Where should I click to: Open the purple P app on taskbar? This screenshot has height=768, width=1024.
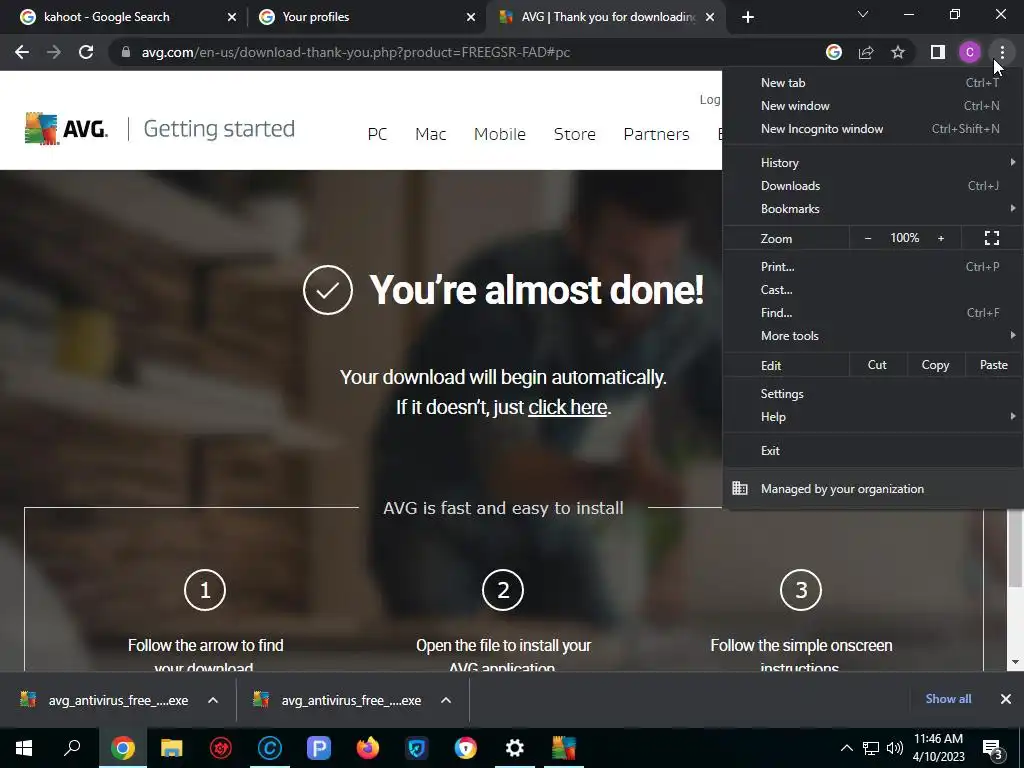tap(319, 748)
